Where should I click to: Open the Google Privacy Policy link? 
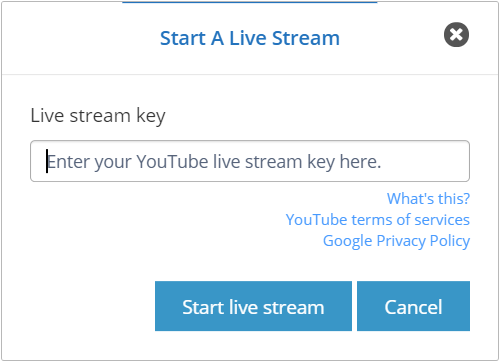(396, 241)
